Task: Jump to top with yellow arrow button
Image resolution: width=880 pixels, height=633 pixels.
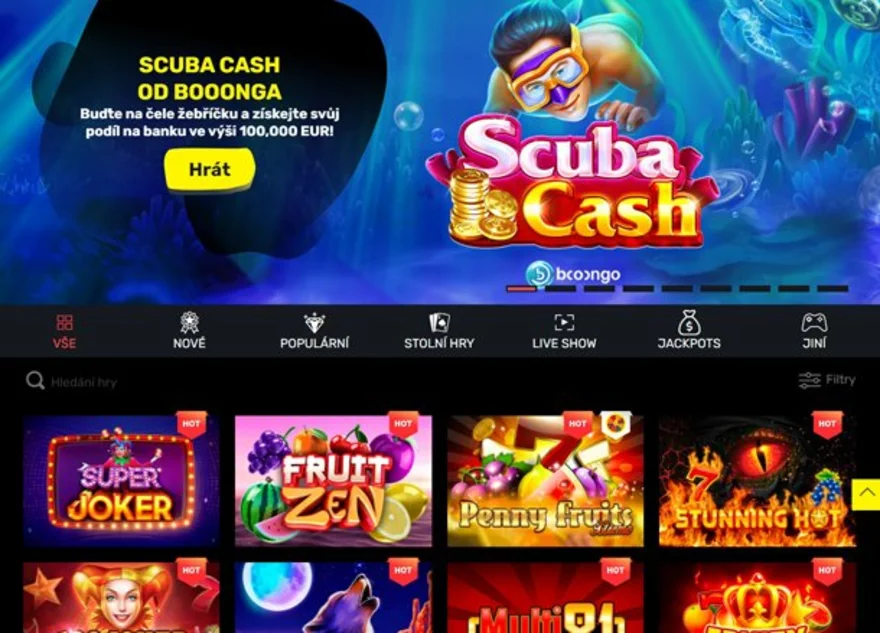Action: [x=866, y=494]
